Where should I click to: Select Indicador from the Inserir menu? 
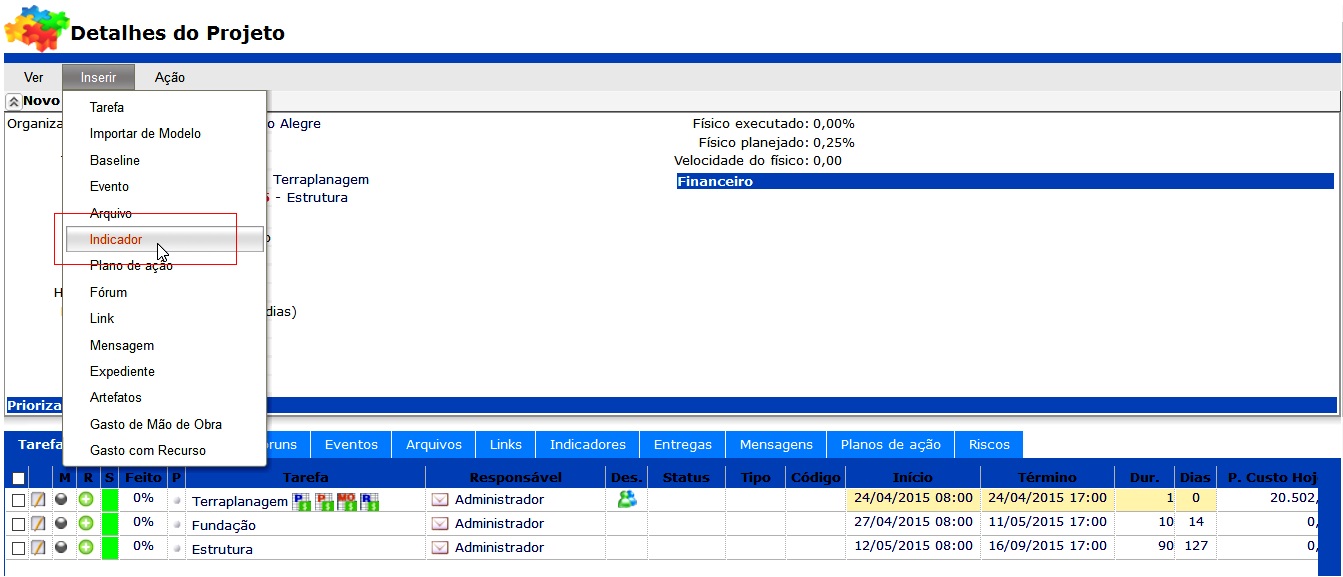pos(116,240)
